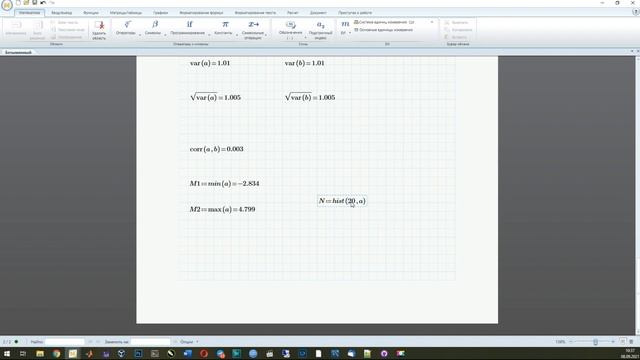Image resolution: width=640 pixels, height=360 pixels.
Task: Click the M1:=min(a)=-2.834 expression
Action: 224,183
